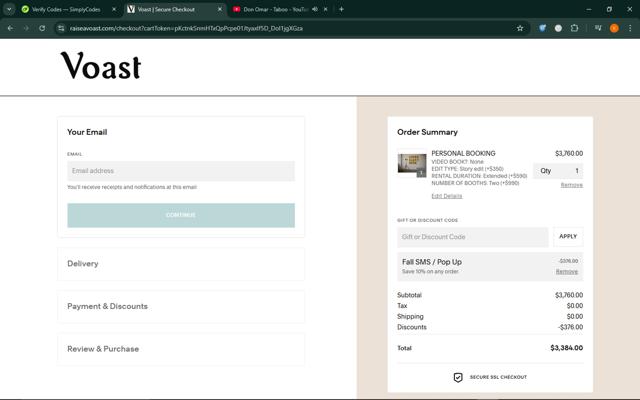The image size is (640, 400).
Task: Click the Qty quantity field
Action: (558, 171)
